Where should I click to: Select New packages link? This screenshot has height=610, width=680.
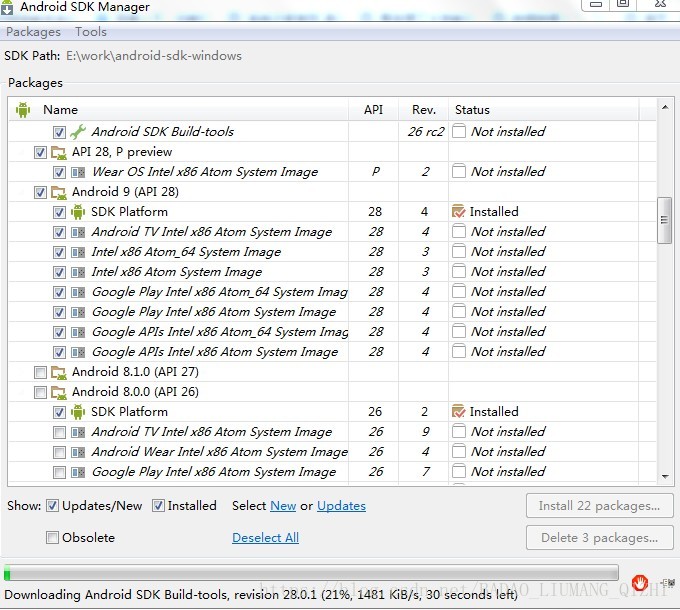[x=283, y=506]
